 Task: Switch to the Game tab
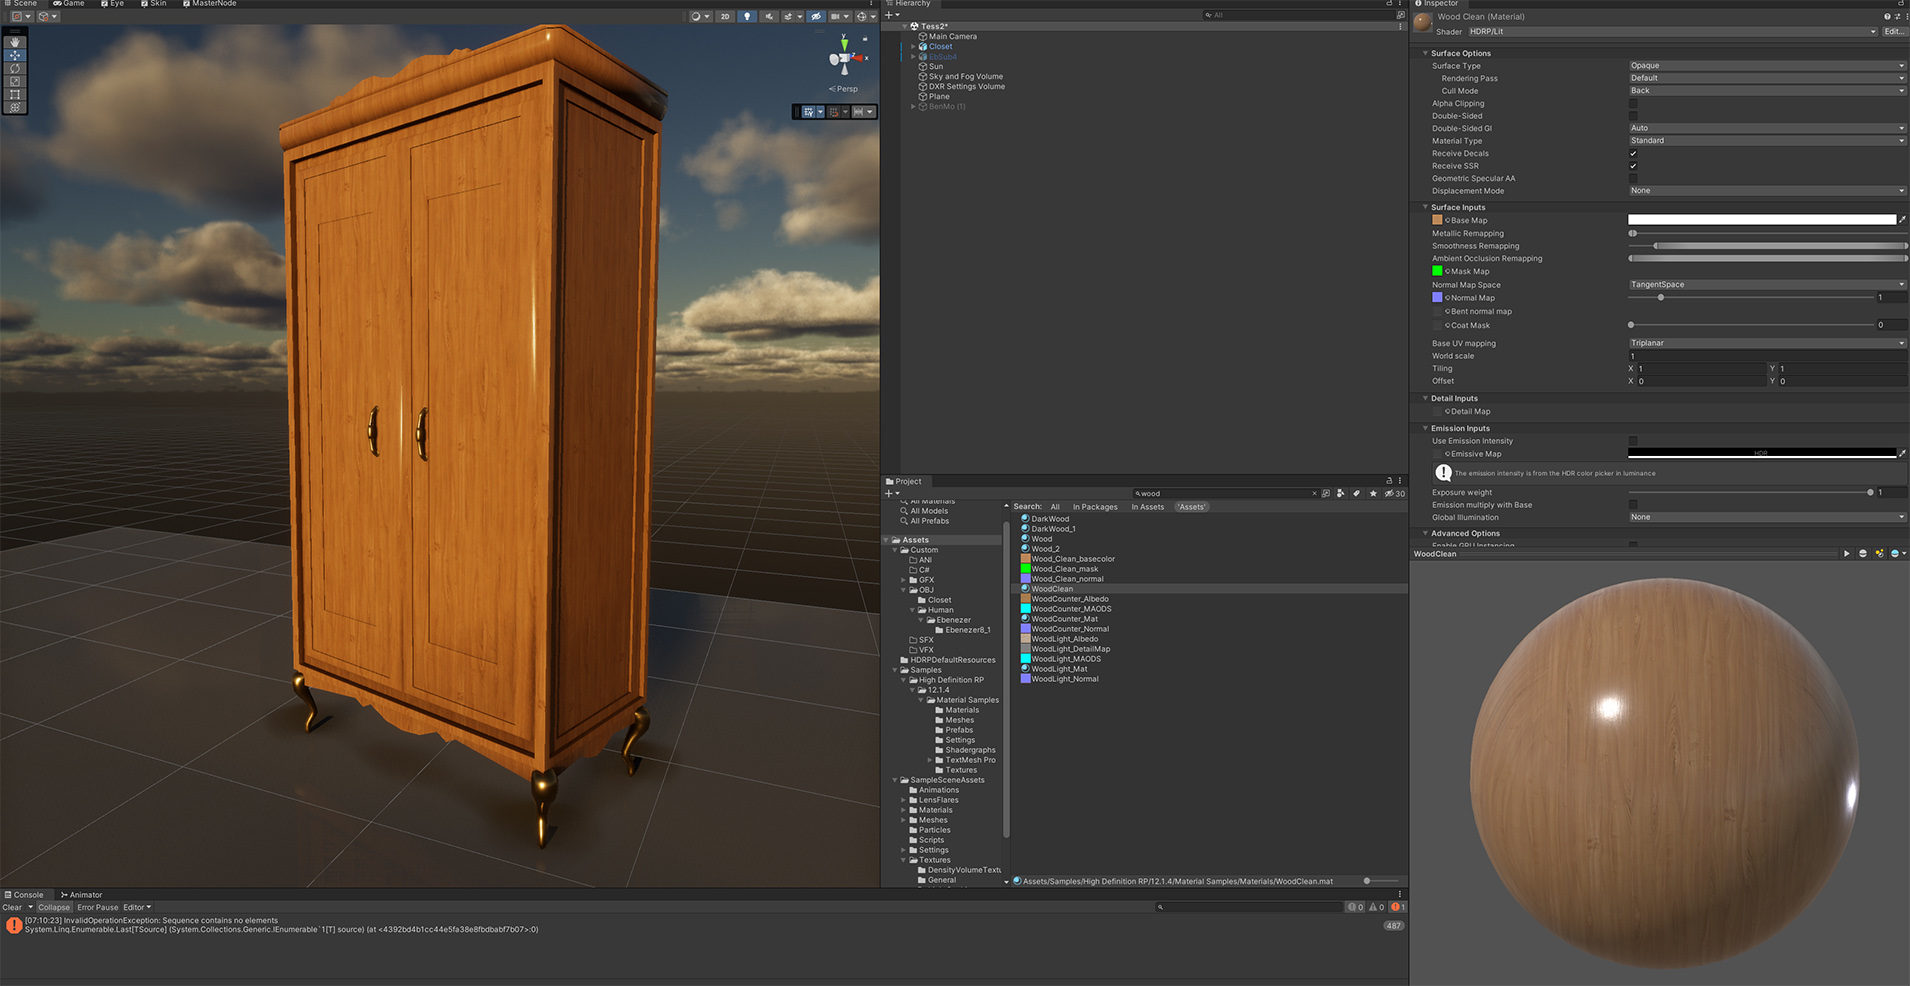pyautogui.click(x=70, y=3)
